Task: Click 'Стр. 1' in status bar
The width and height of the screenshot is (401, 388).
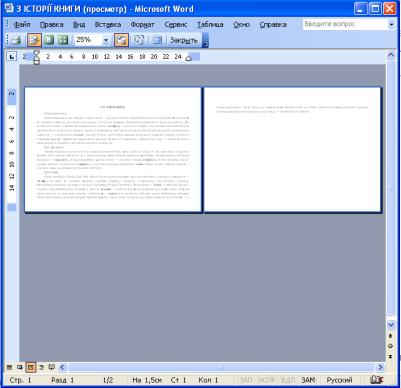Action: (x=20, y=380)
